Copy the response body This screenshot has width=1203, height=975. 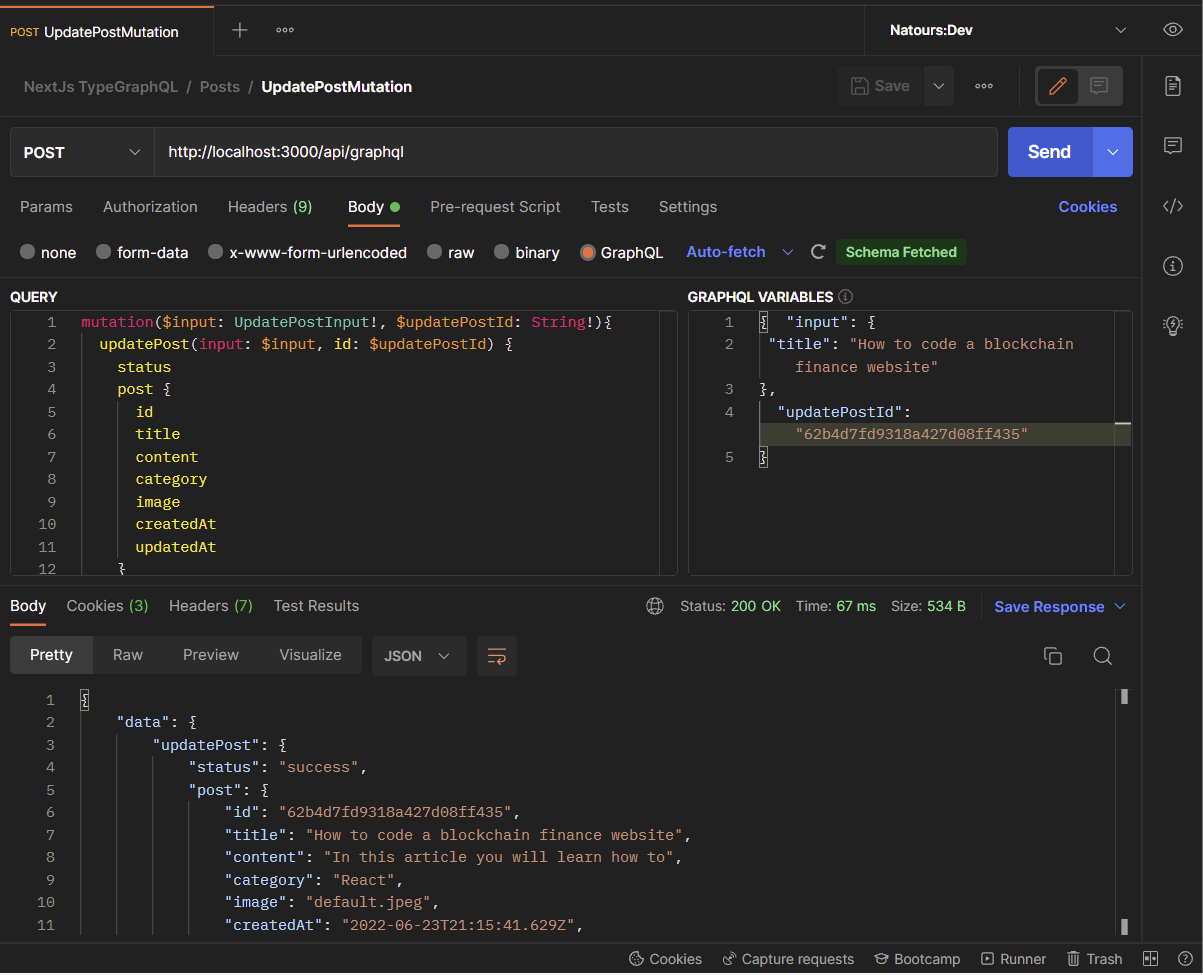1052,655
